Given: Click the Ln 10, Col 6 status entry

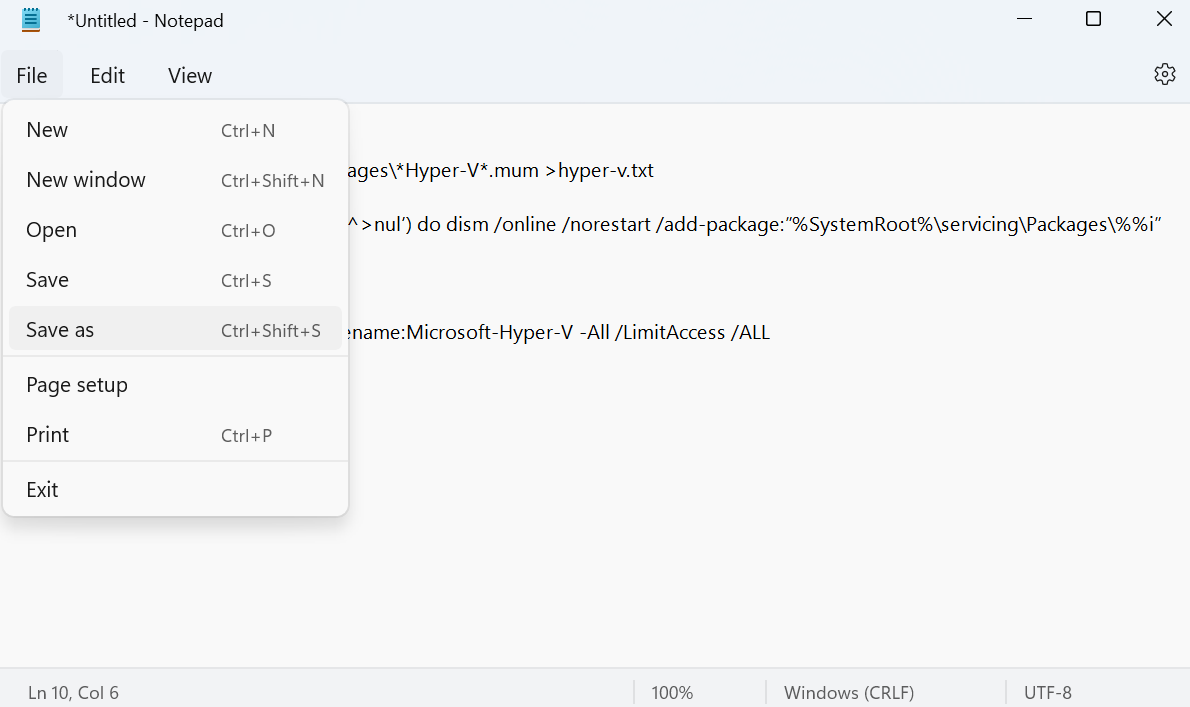Looking at the screenshot, I should 73,693.
